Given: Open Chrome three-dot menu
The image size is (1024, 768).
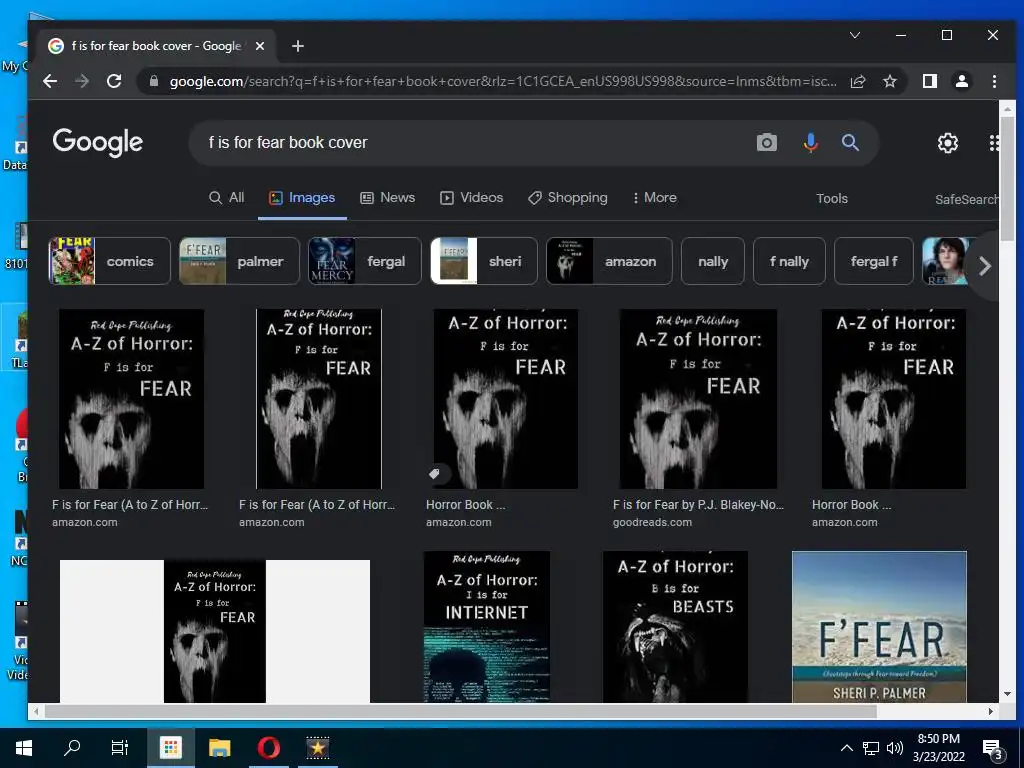Looking at the screenshot, I should click(994, 81).
